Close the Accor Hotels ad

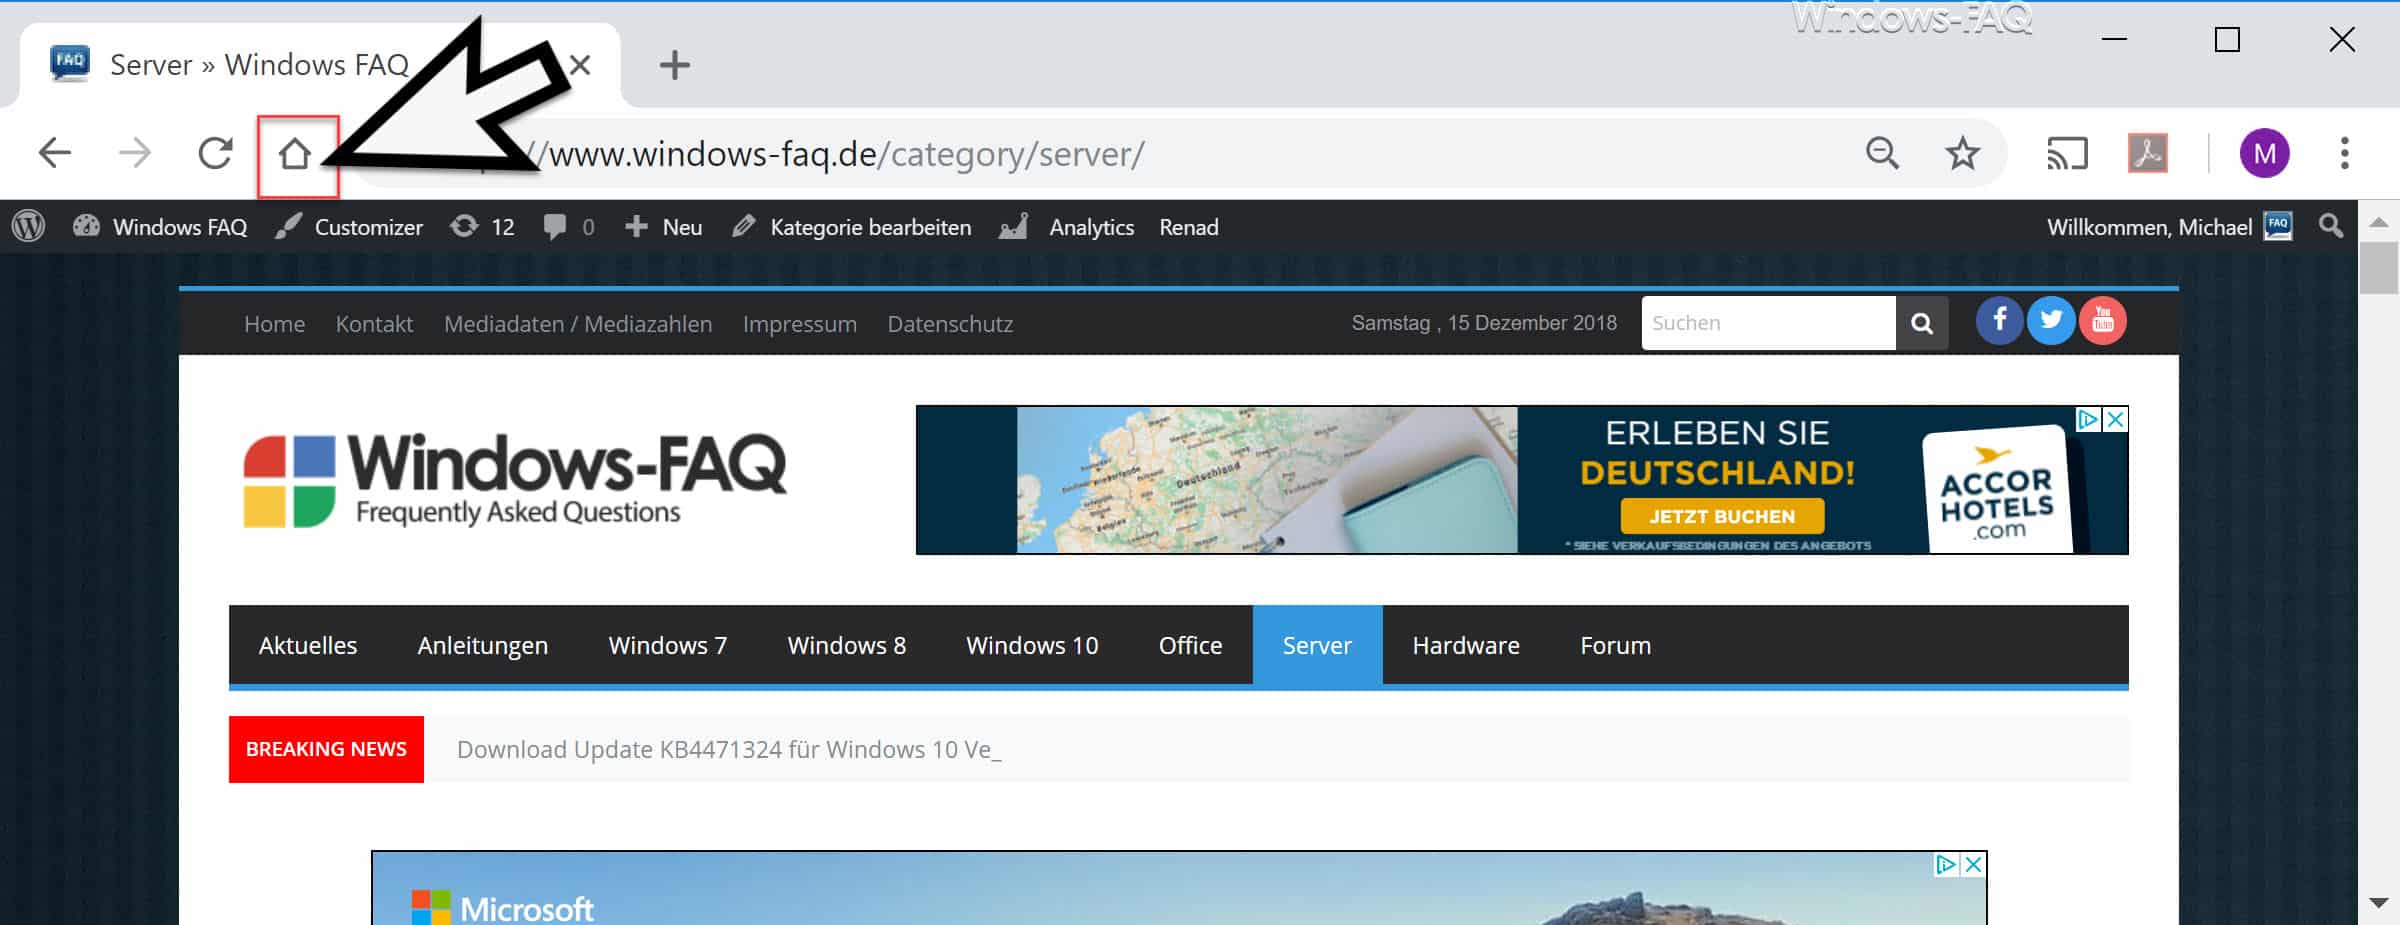pos(2116,420)
